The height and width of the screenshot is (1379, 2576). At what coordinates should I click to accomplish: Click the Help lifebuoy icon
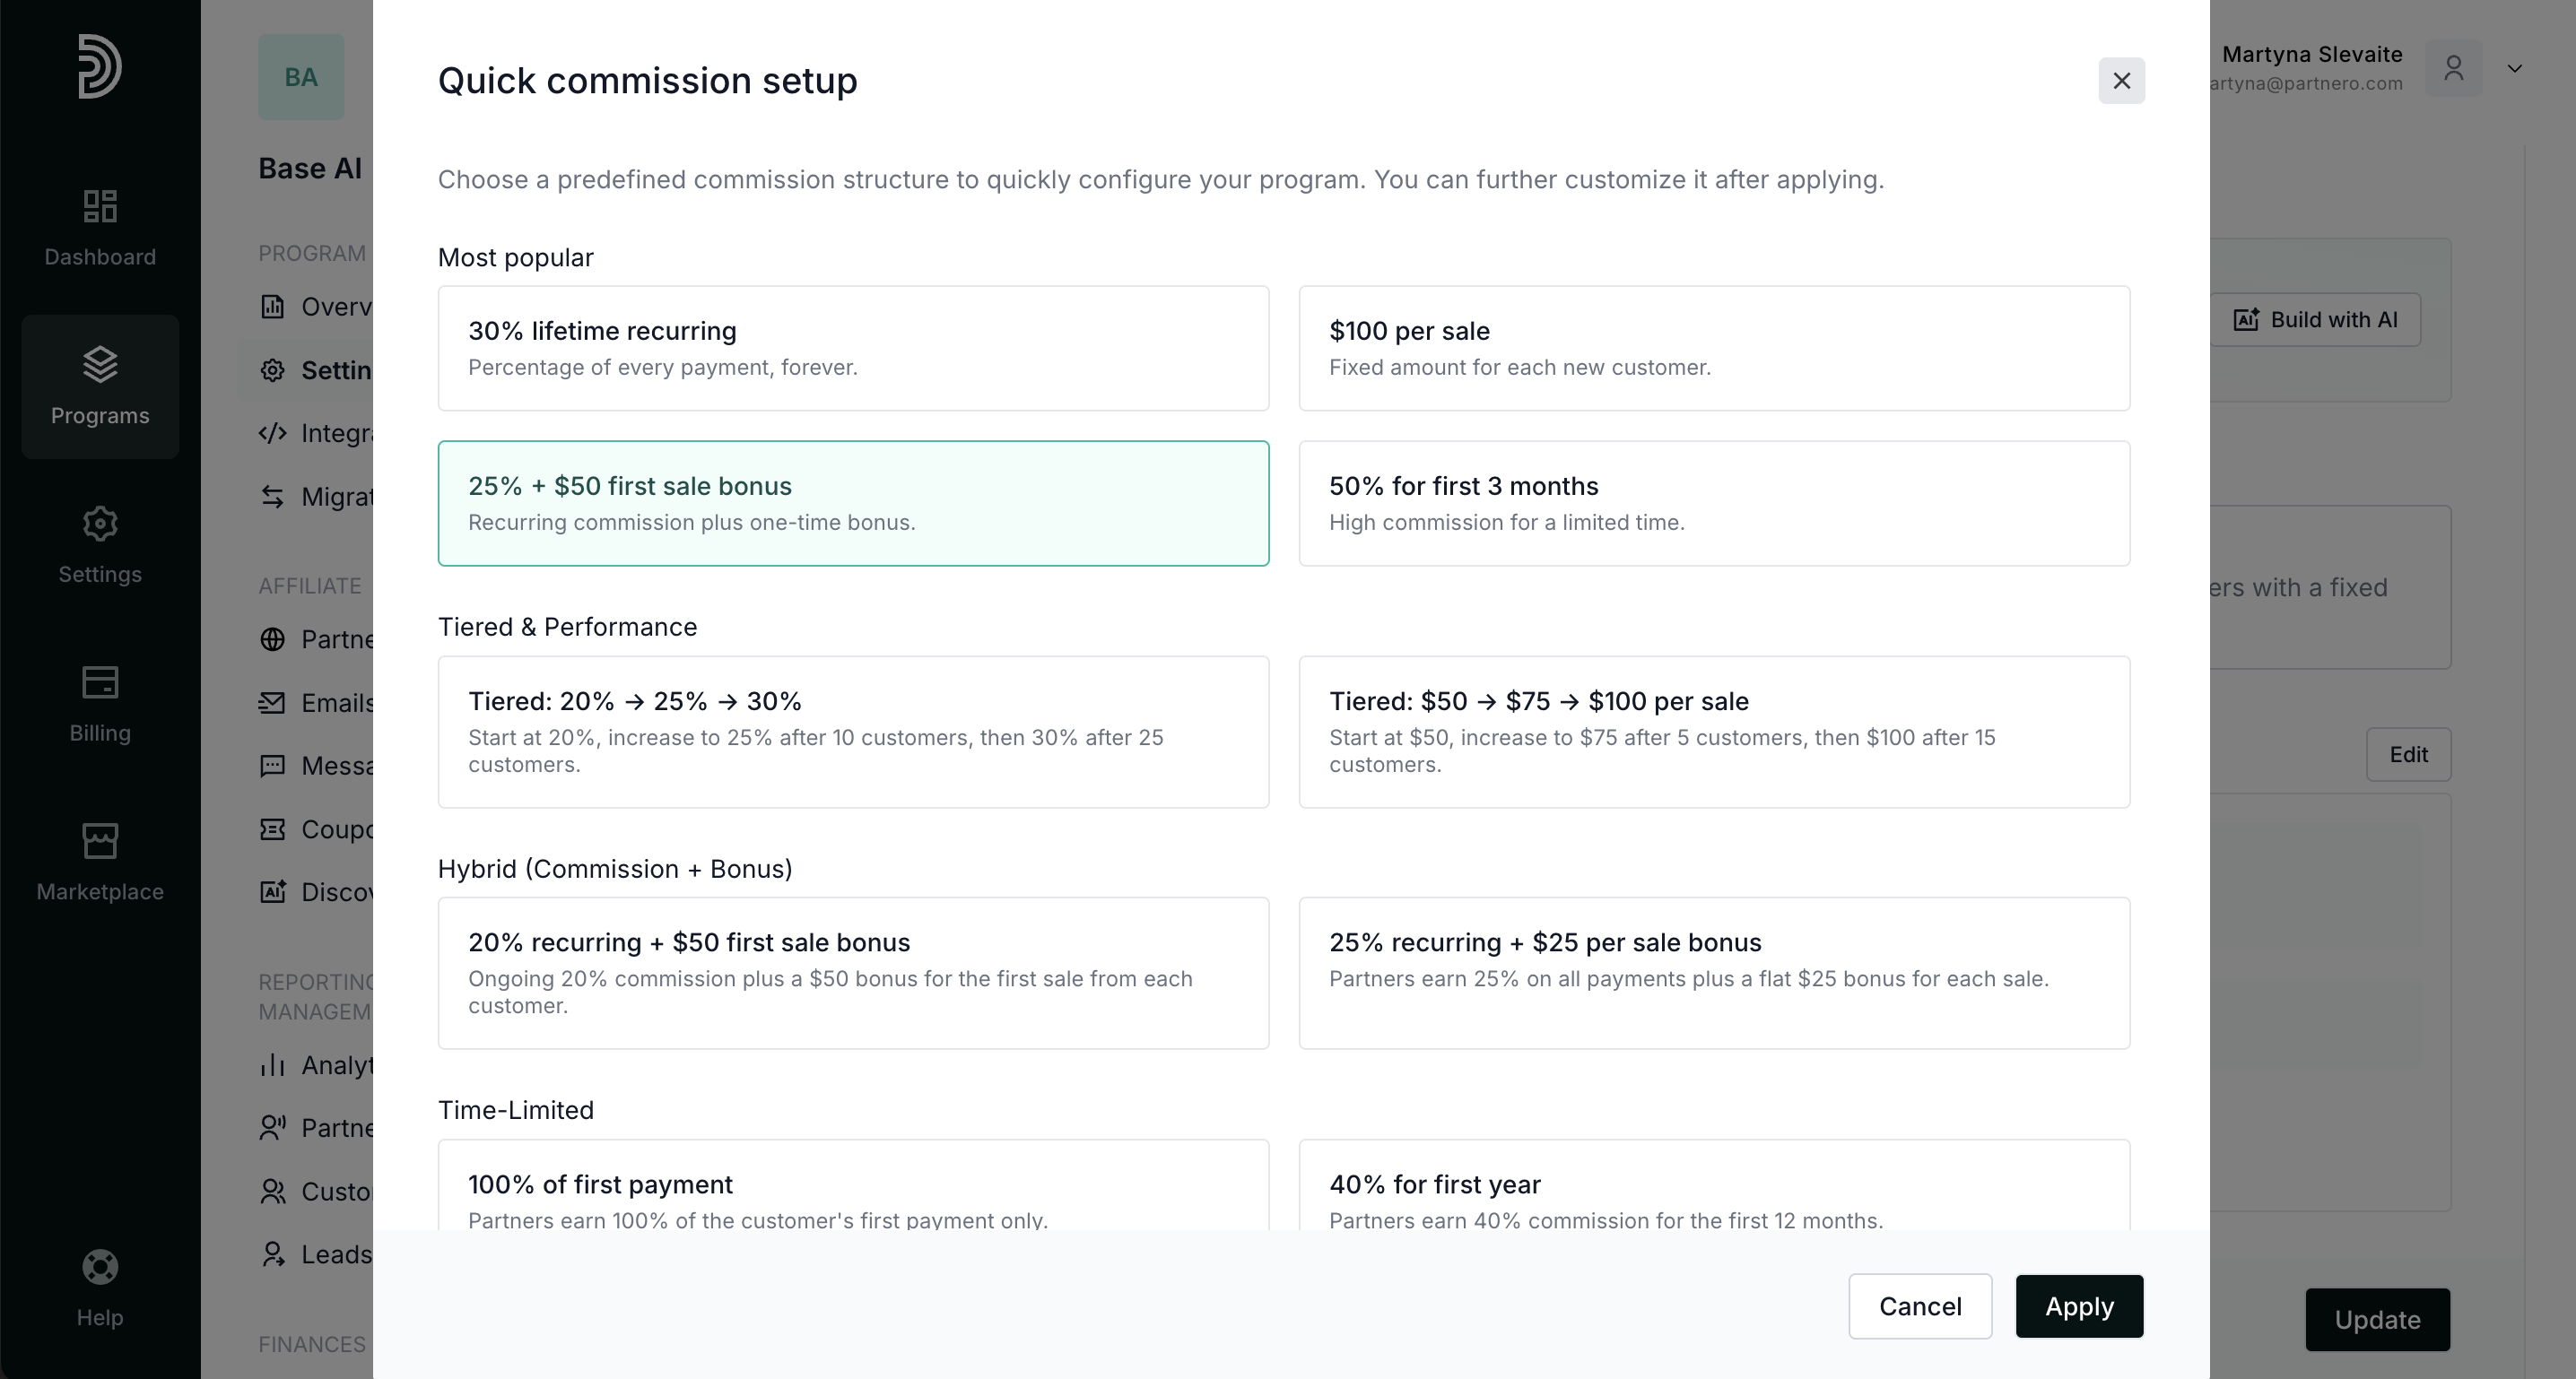coord(100,1267)
